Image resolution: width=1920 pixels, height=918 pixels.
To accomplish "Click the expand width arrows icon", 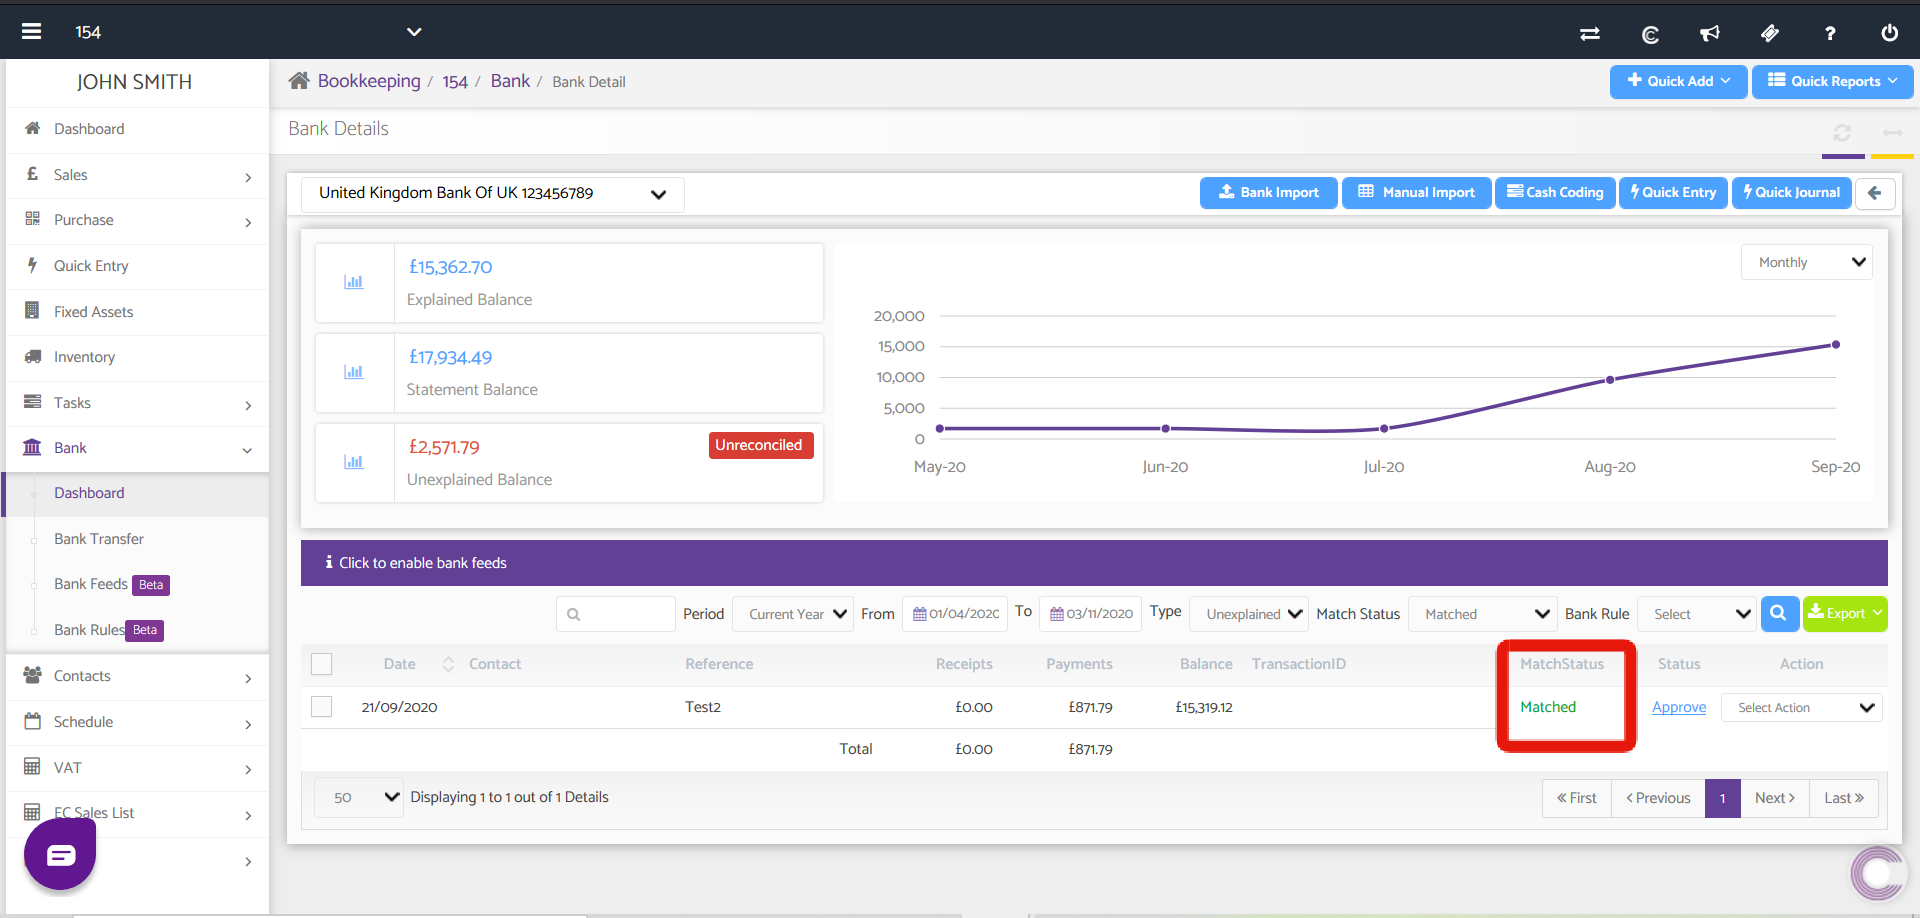I will click(x=1892, y=133).
